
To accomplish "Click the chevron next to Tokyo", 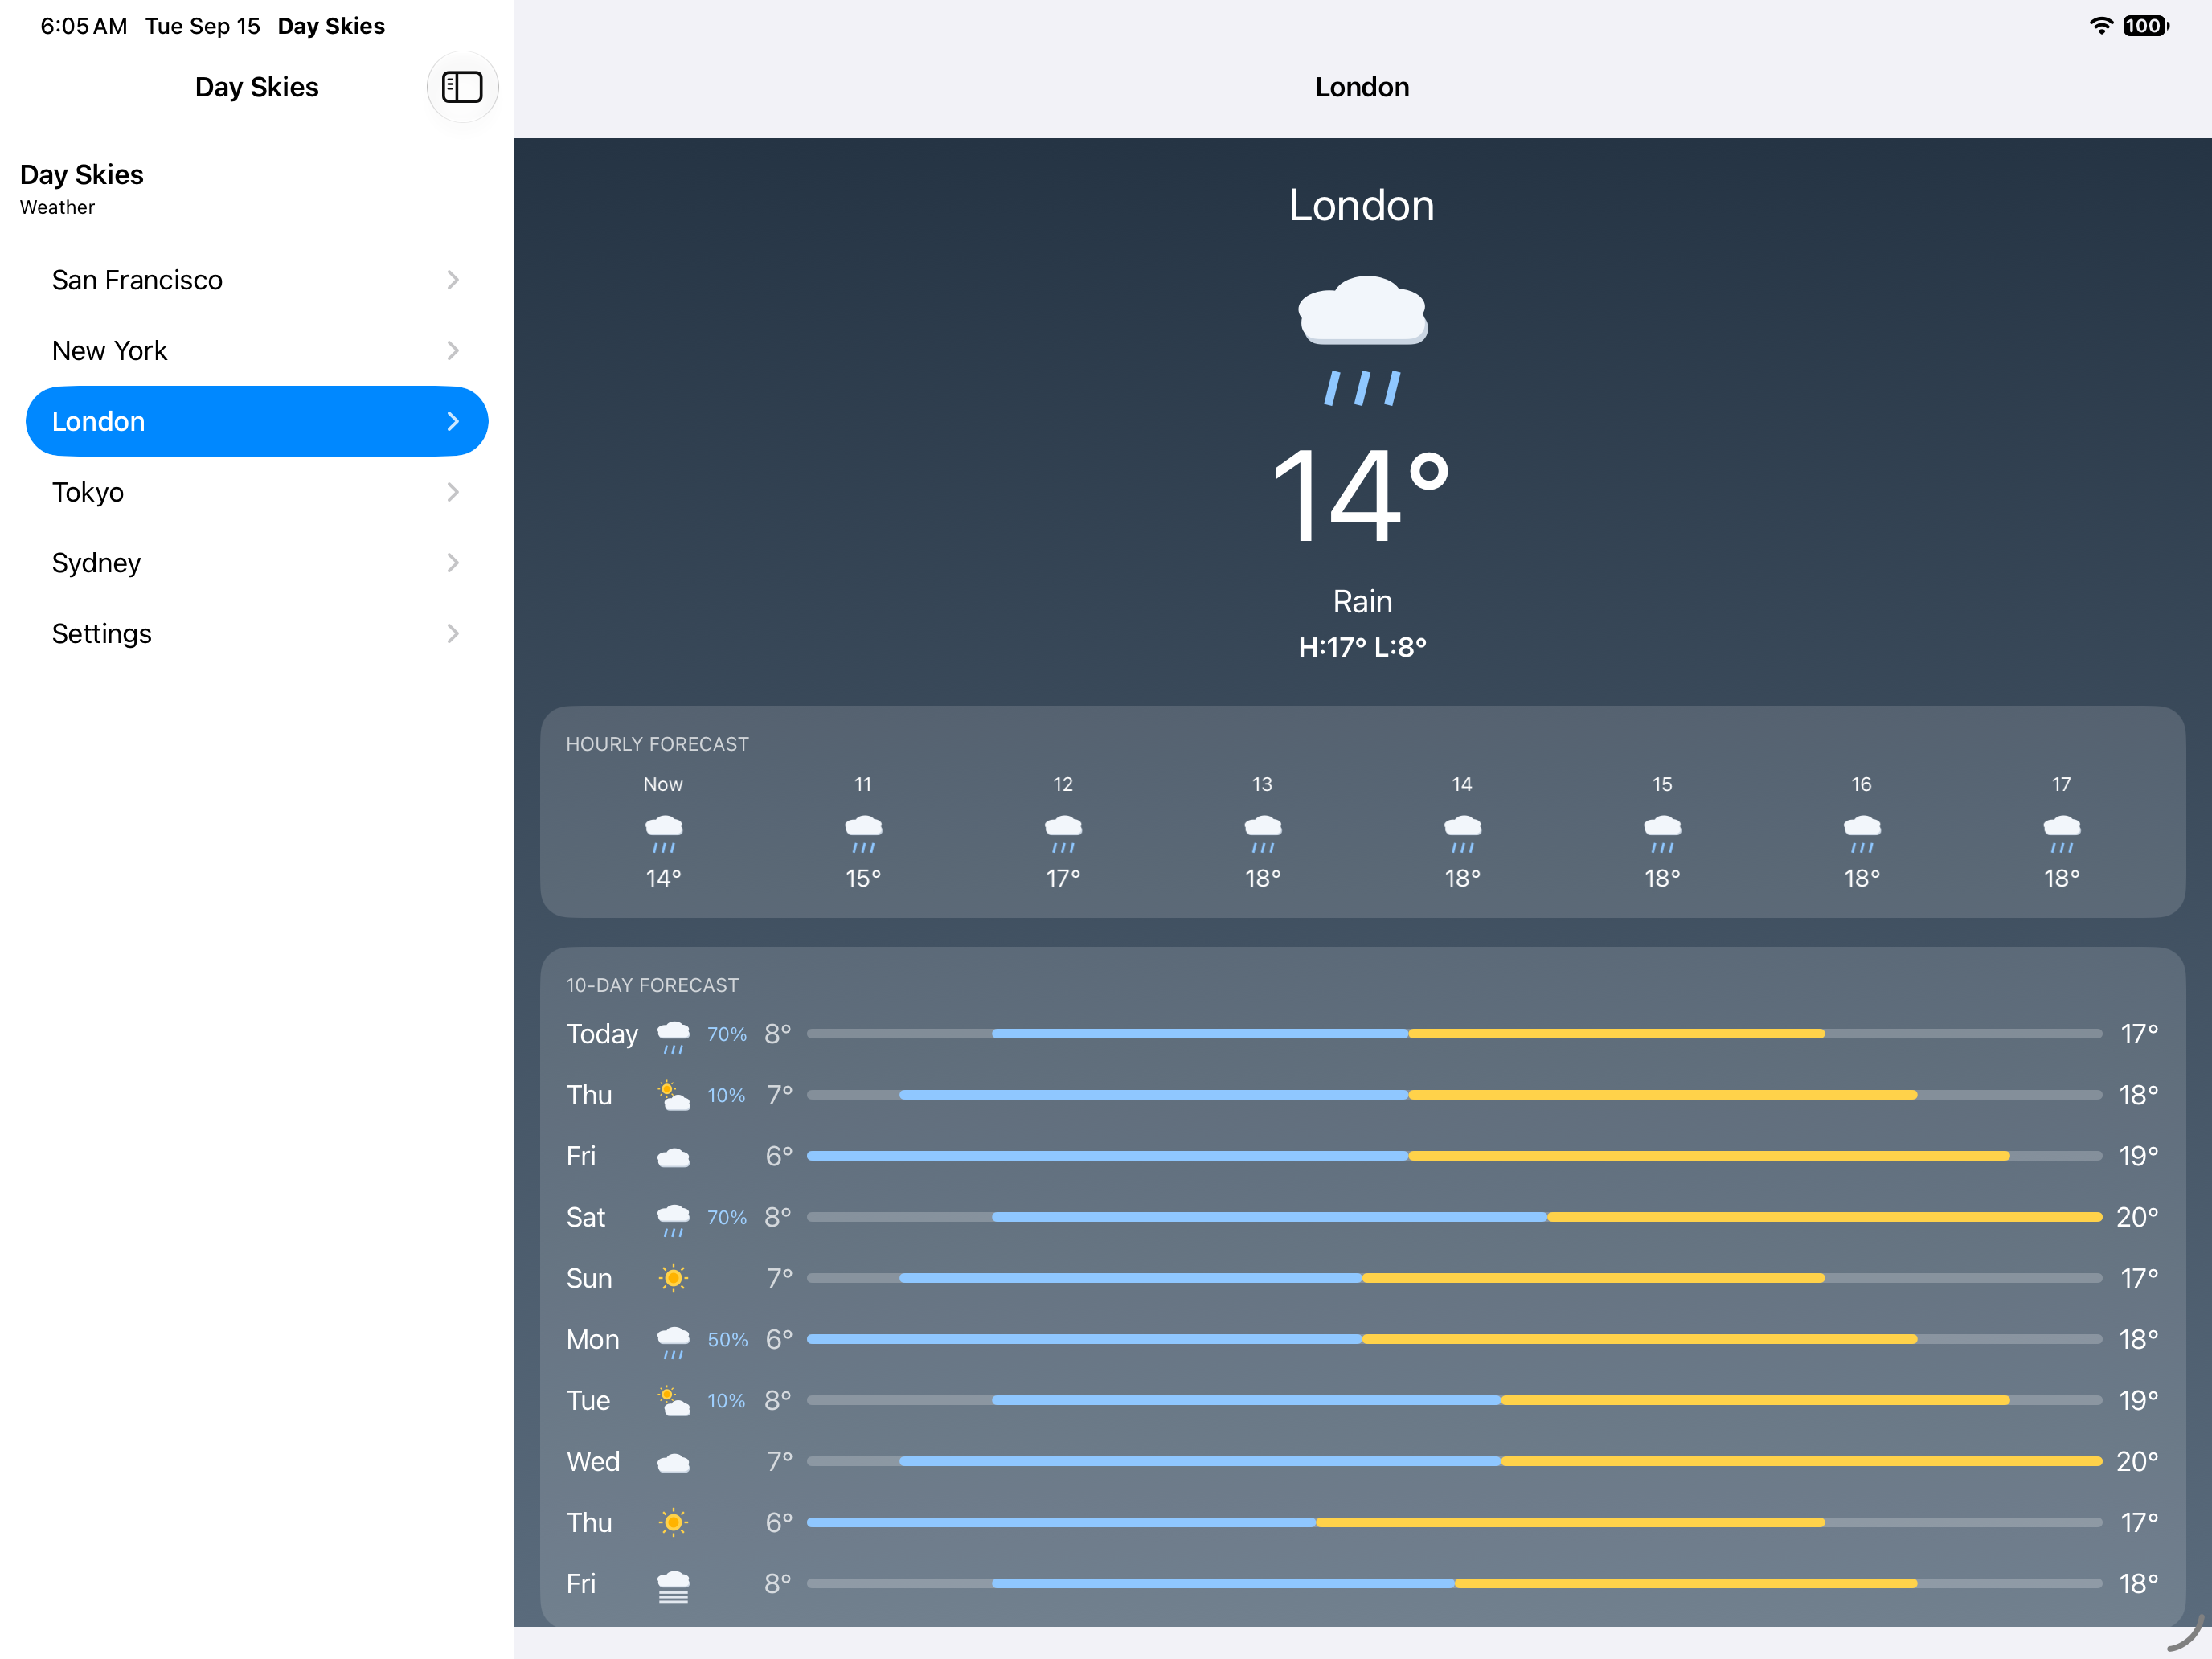I will (453, 492).
